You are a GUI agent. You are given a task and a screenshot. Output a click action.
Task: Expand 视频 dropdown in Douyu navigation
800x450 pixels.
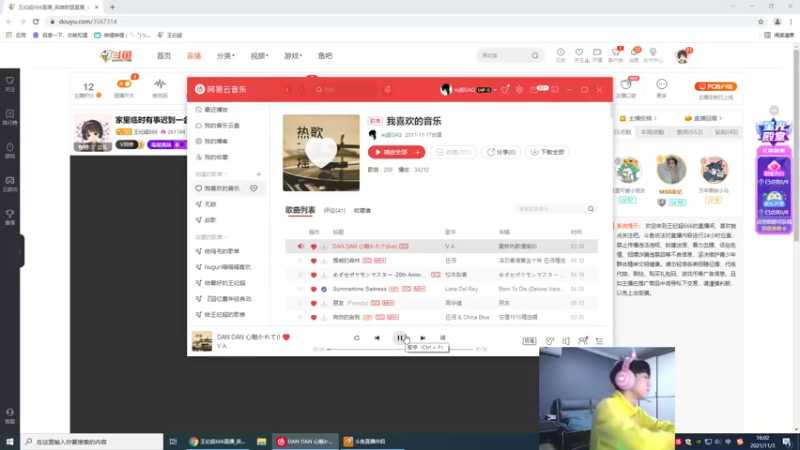click(259, 56)
